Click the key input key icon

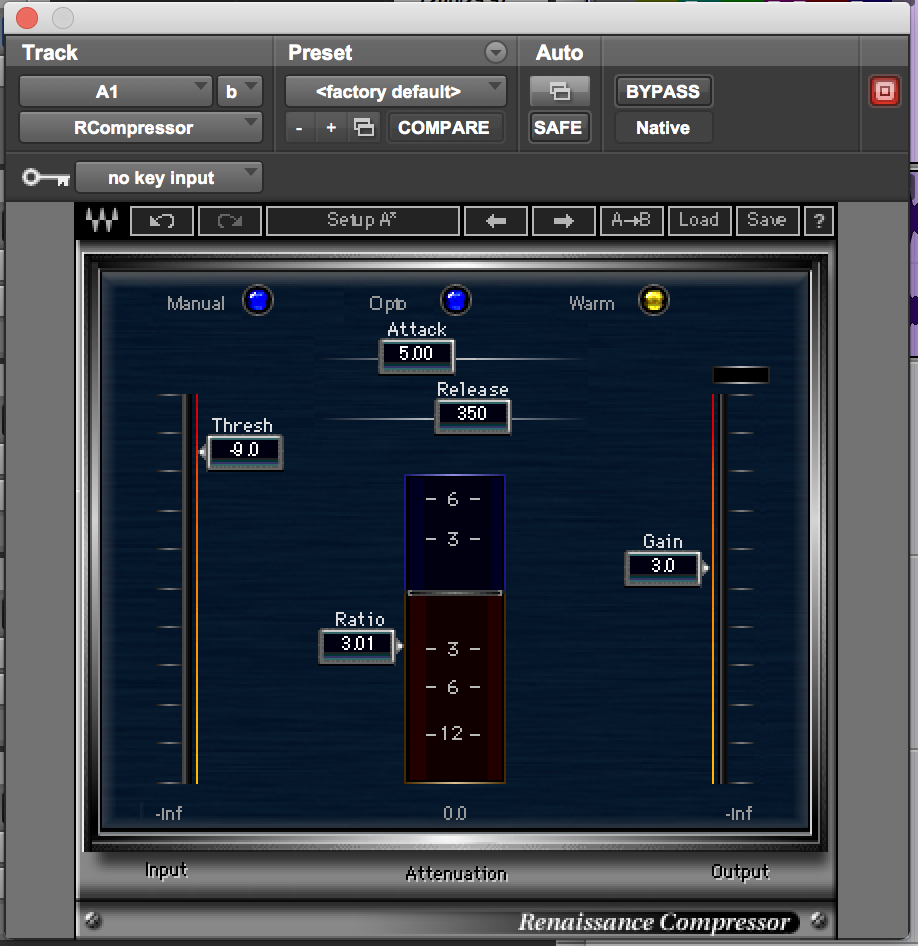pyautogui.click(x=46, y=177)
